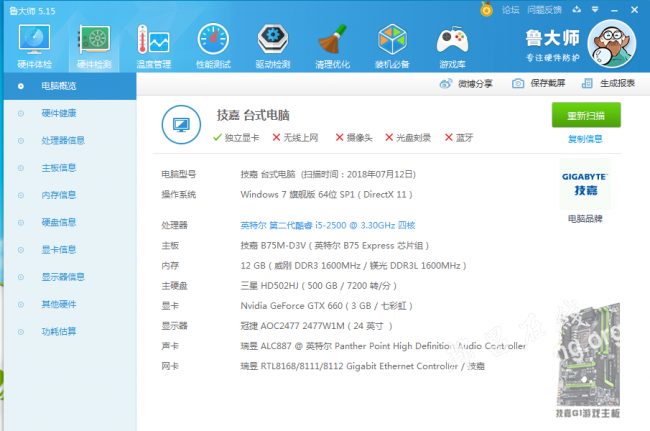Click the RTL8168 Gigabit Ethernet Controller text
This screenshot has height=431, width=650.
[x=362, y=366]
